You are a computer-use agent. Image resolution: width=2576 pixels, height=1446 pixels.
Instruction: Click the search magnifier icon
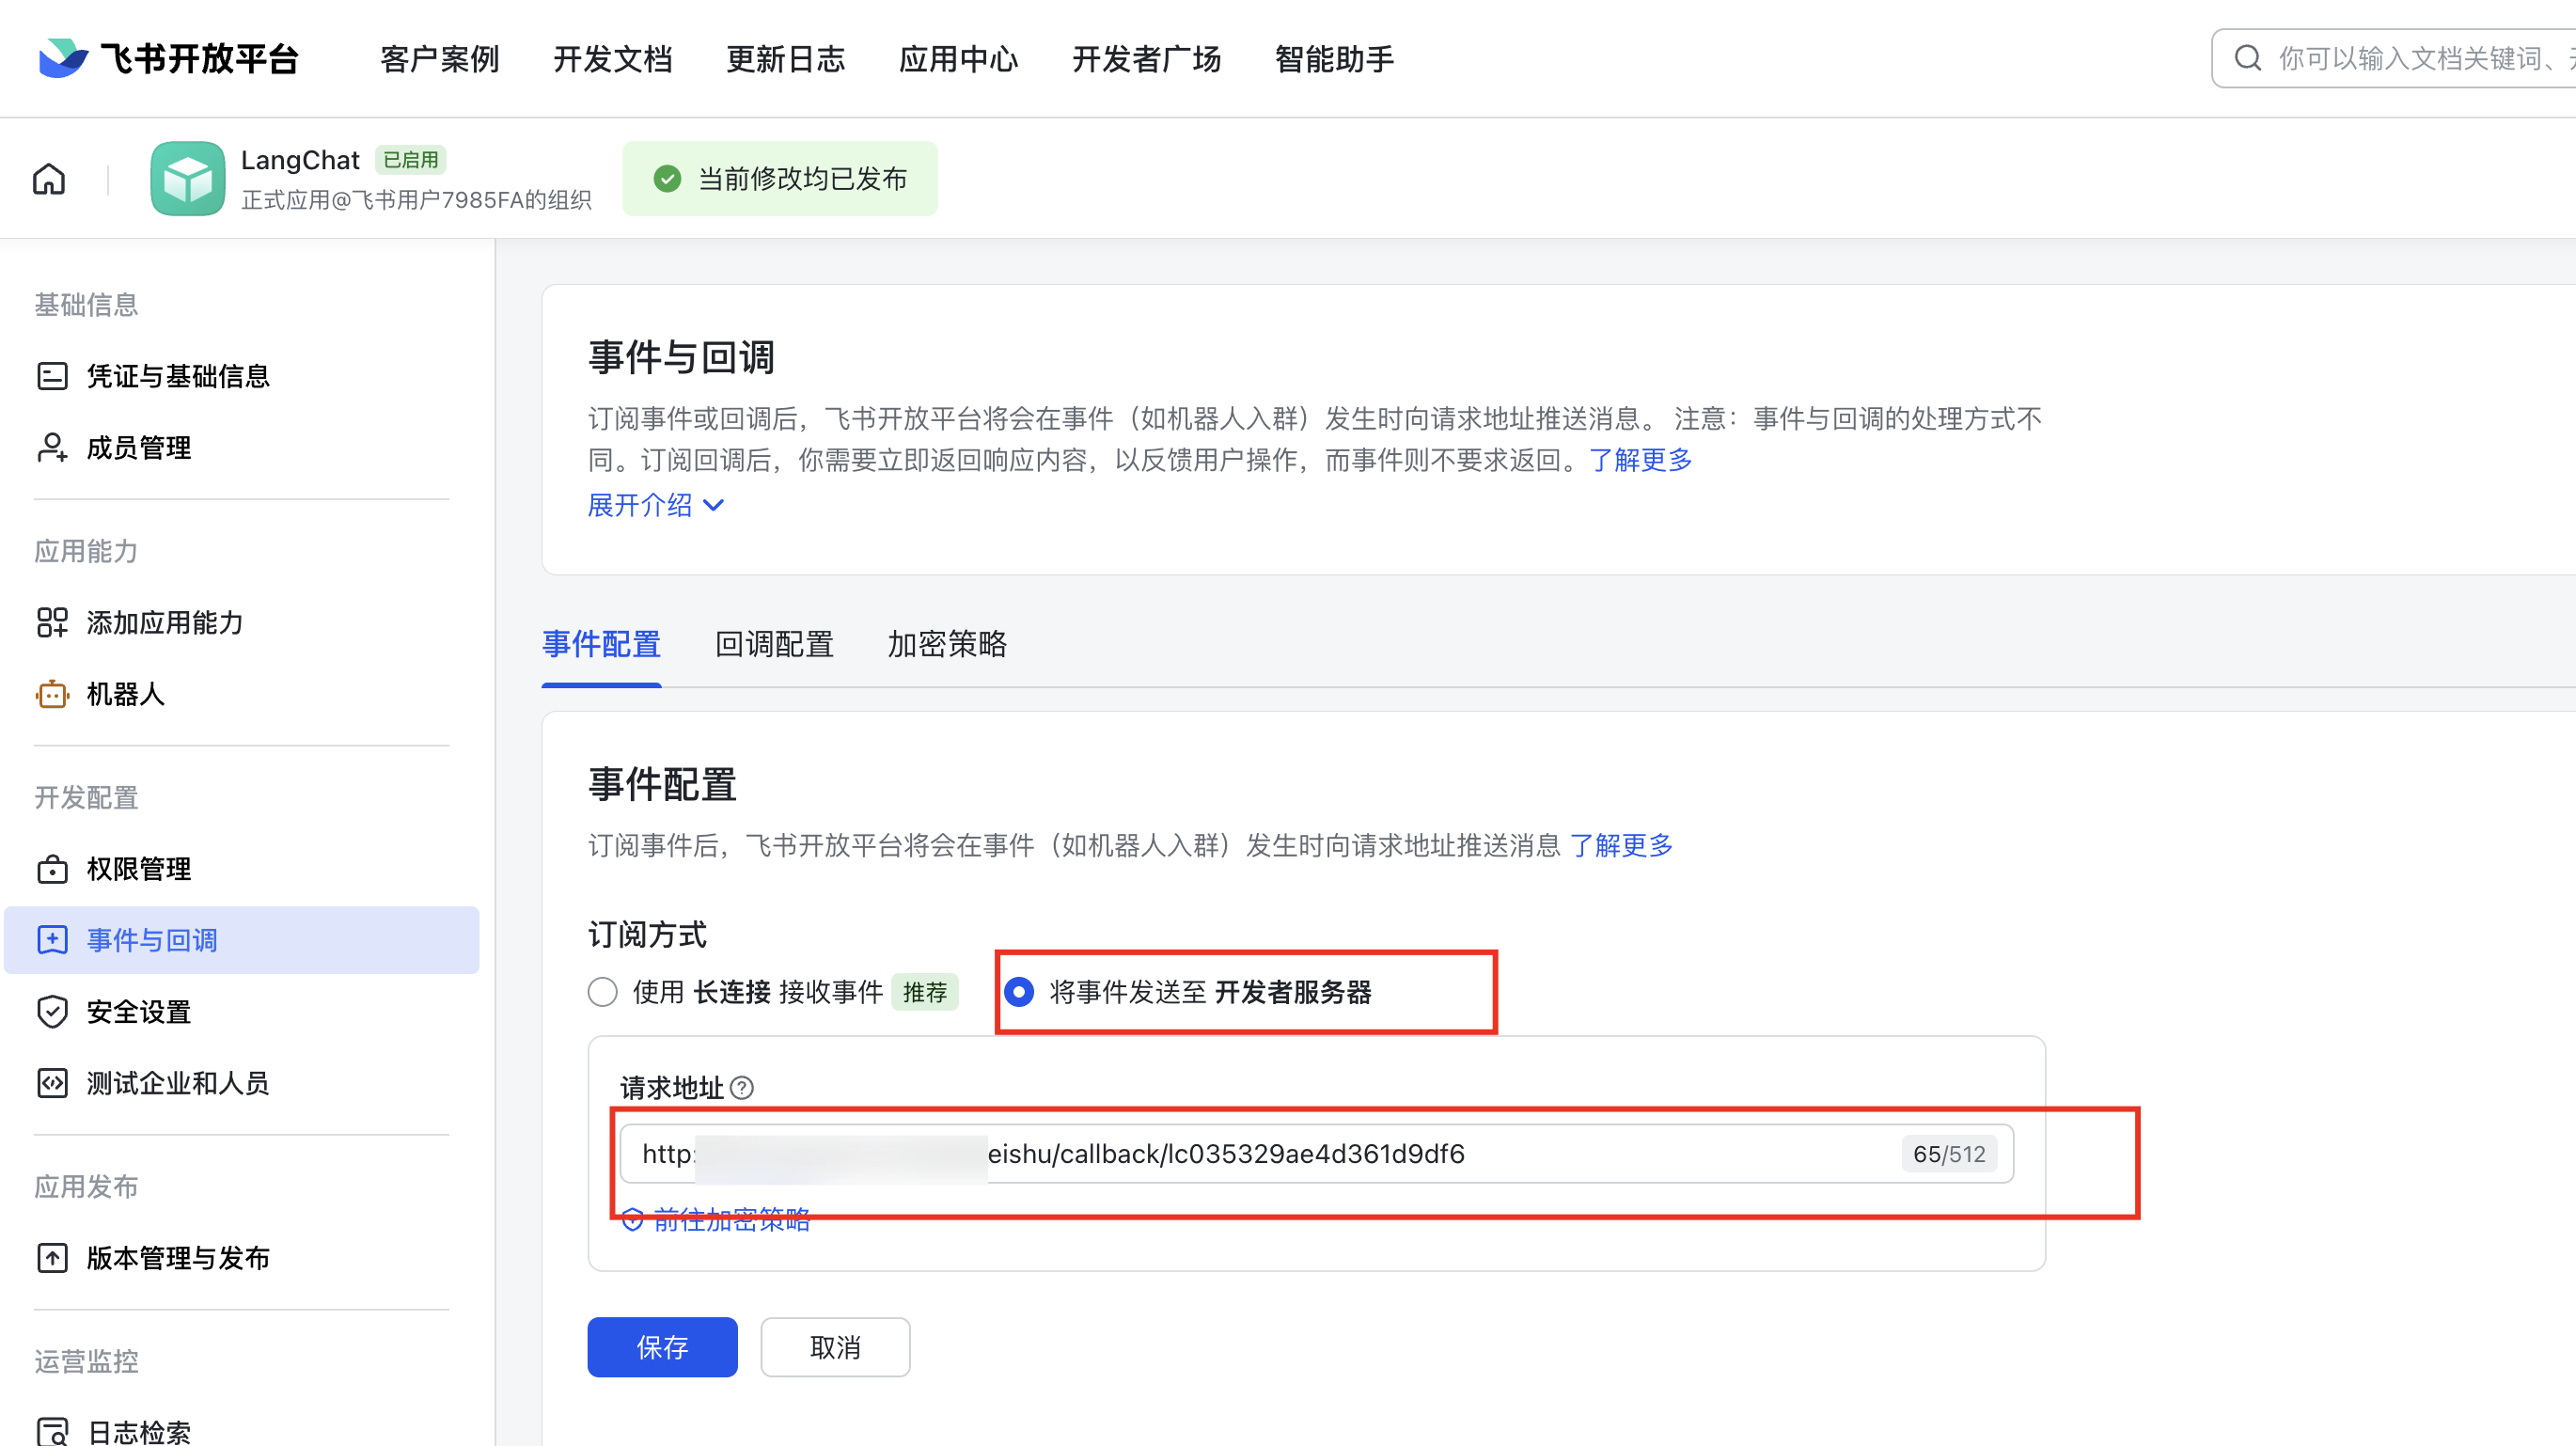(x=2247, y=59)
